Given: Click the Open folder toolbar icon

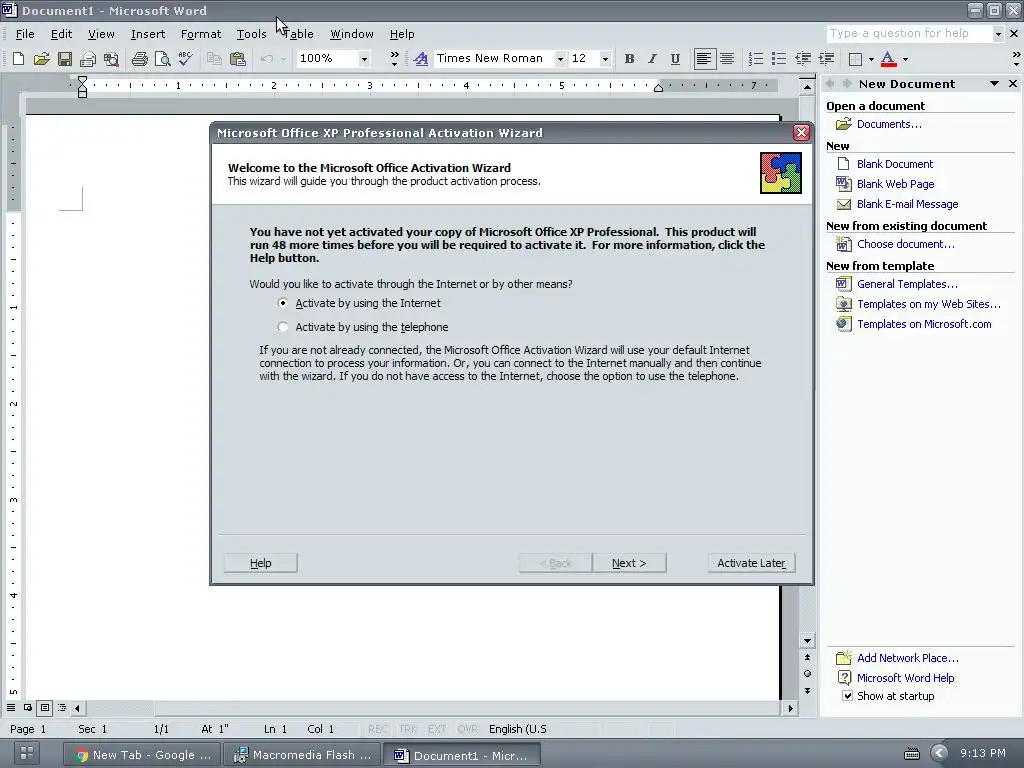Looking at the screenshot, I should [41, 59].
